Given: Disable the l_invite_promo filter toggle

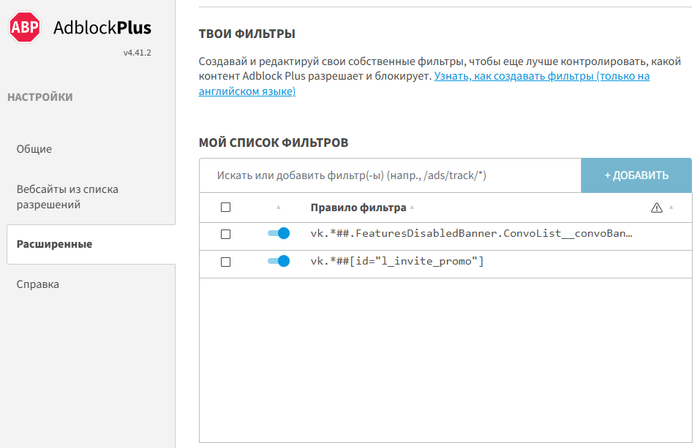Looking at the screenshot, I should pos(279,261).
